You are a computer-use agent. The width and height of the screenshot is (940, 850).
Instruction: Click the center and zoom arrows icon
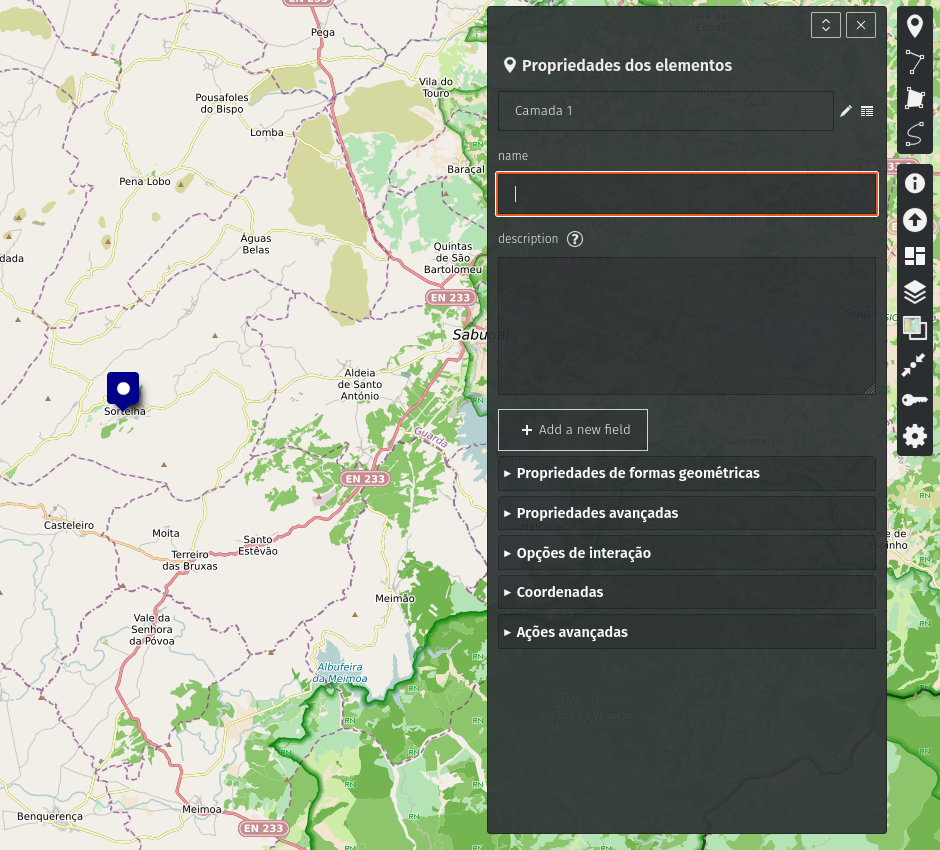(x=914, y=364)
